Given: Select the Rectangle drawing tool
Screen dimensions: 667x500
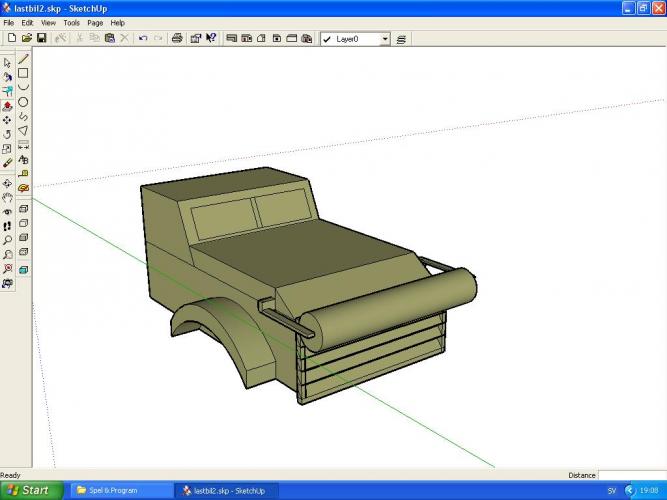Looking at the screenshot, I should pos(23,73).
